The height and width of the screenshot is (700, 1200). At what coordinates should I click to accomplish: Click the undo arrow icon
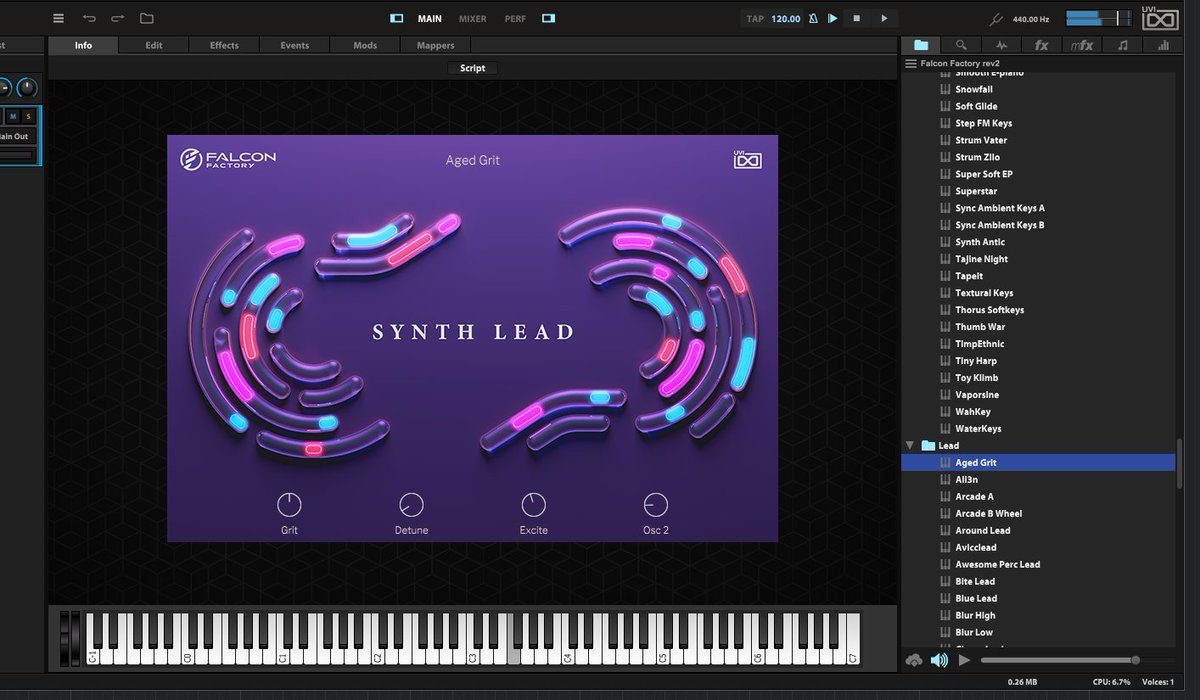89,18
